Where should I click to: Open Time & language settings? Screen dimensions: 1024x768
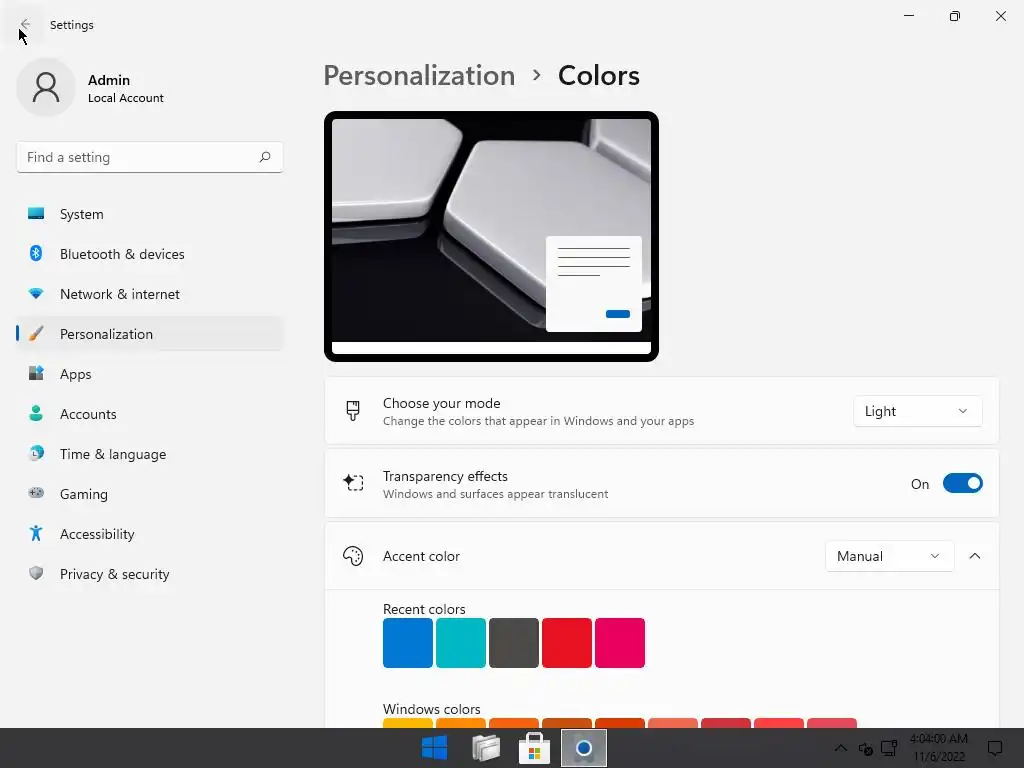tap(150, 454)
